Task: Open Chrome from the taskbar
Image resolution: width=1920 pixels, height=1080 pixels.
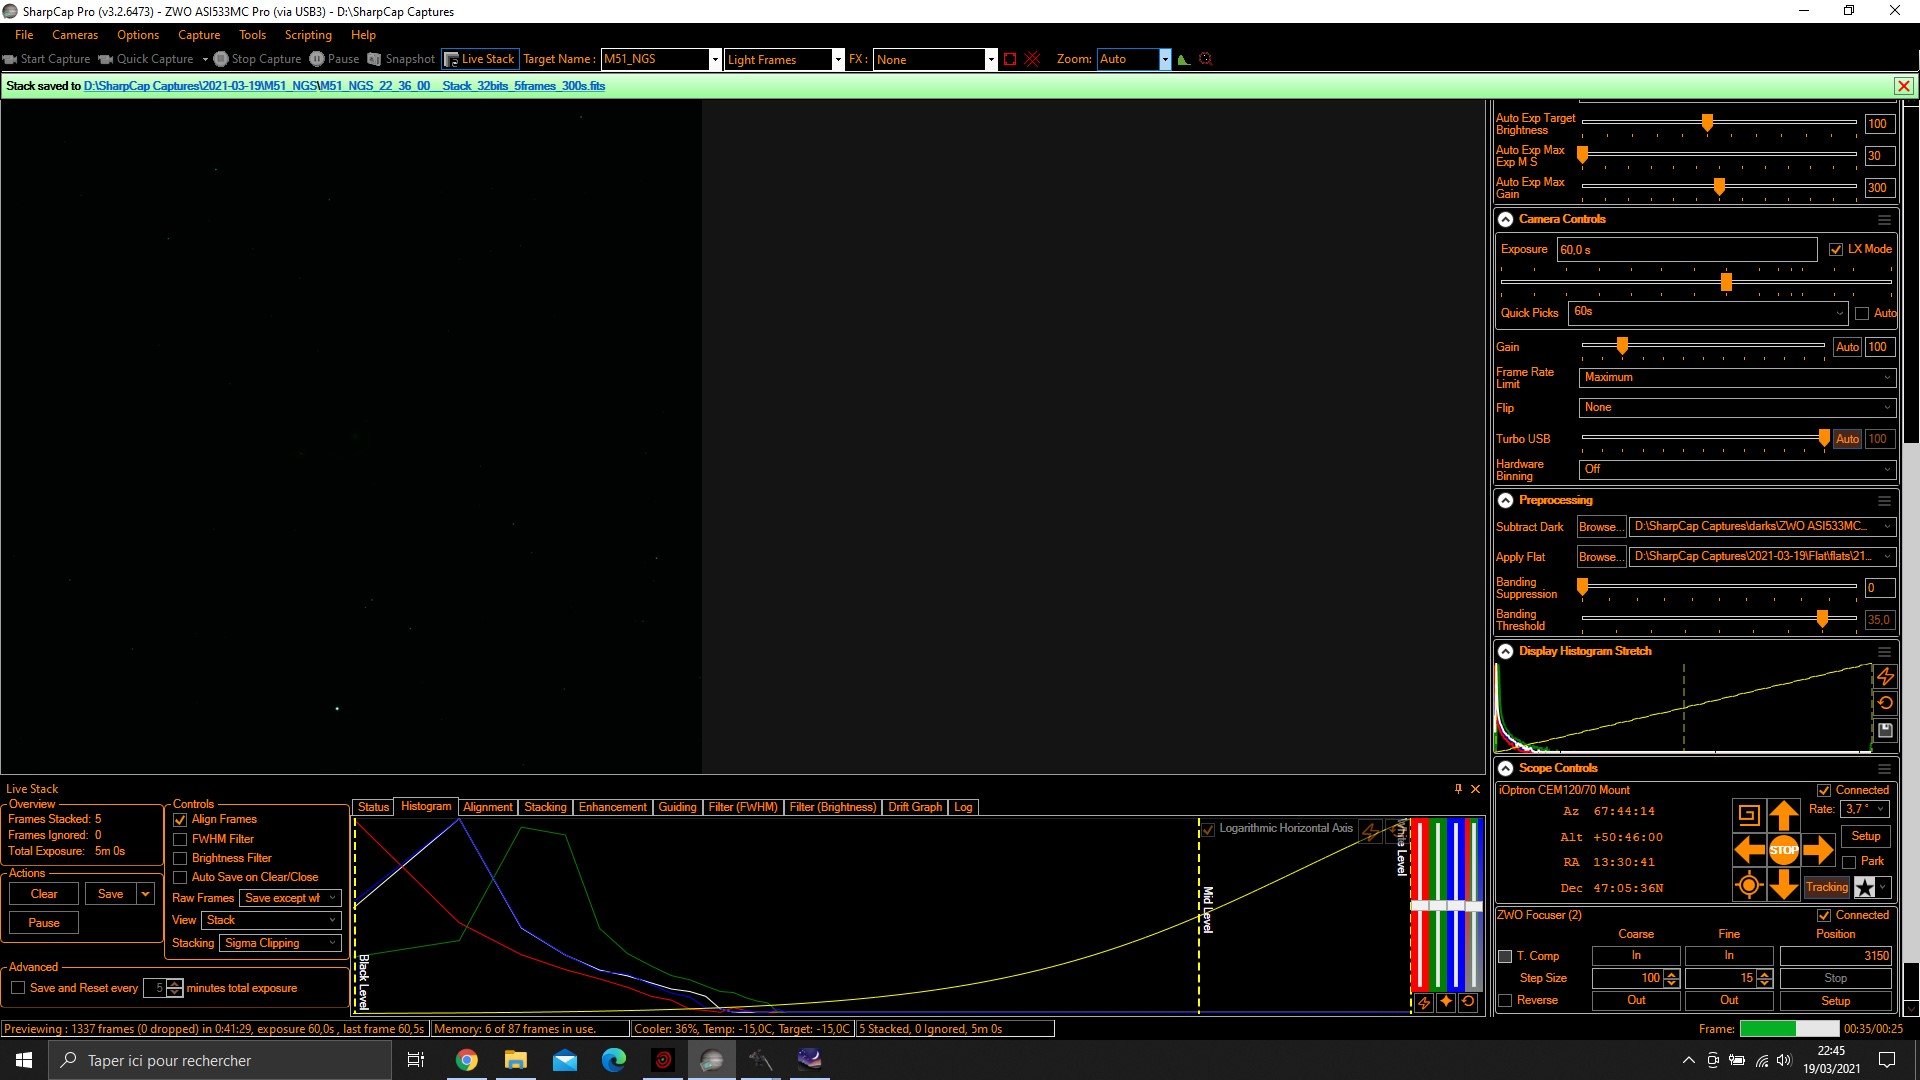Action: point(466,1060)
